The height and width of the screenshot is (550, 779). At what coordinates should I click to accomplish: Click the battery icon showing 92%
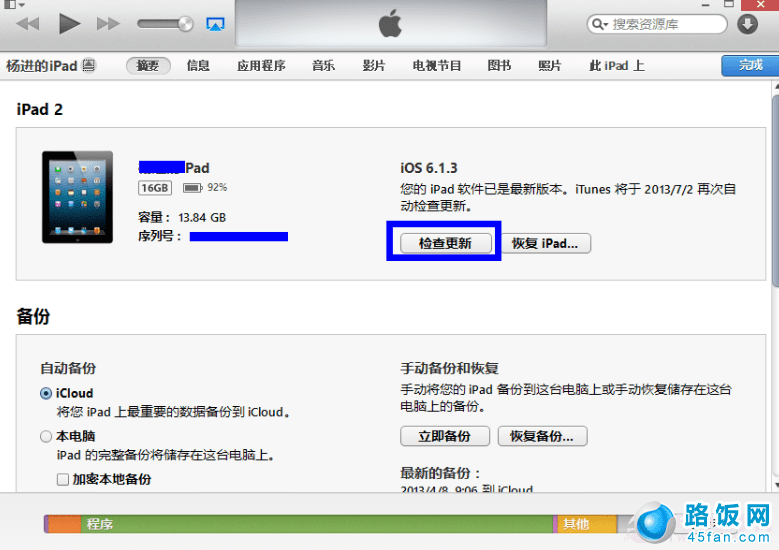[x=193, y=188]
